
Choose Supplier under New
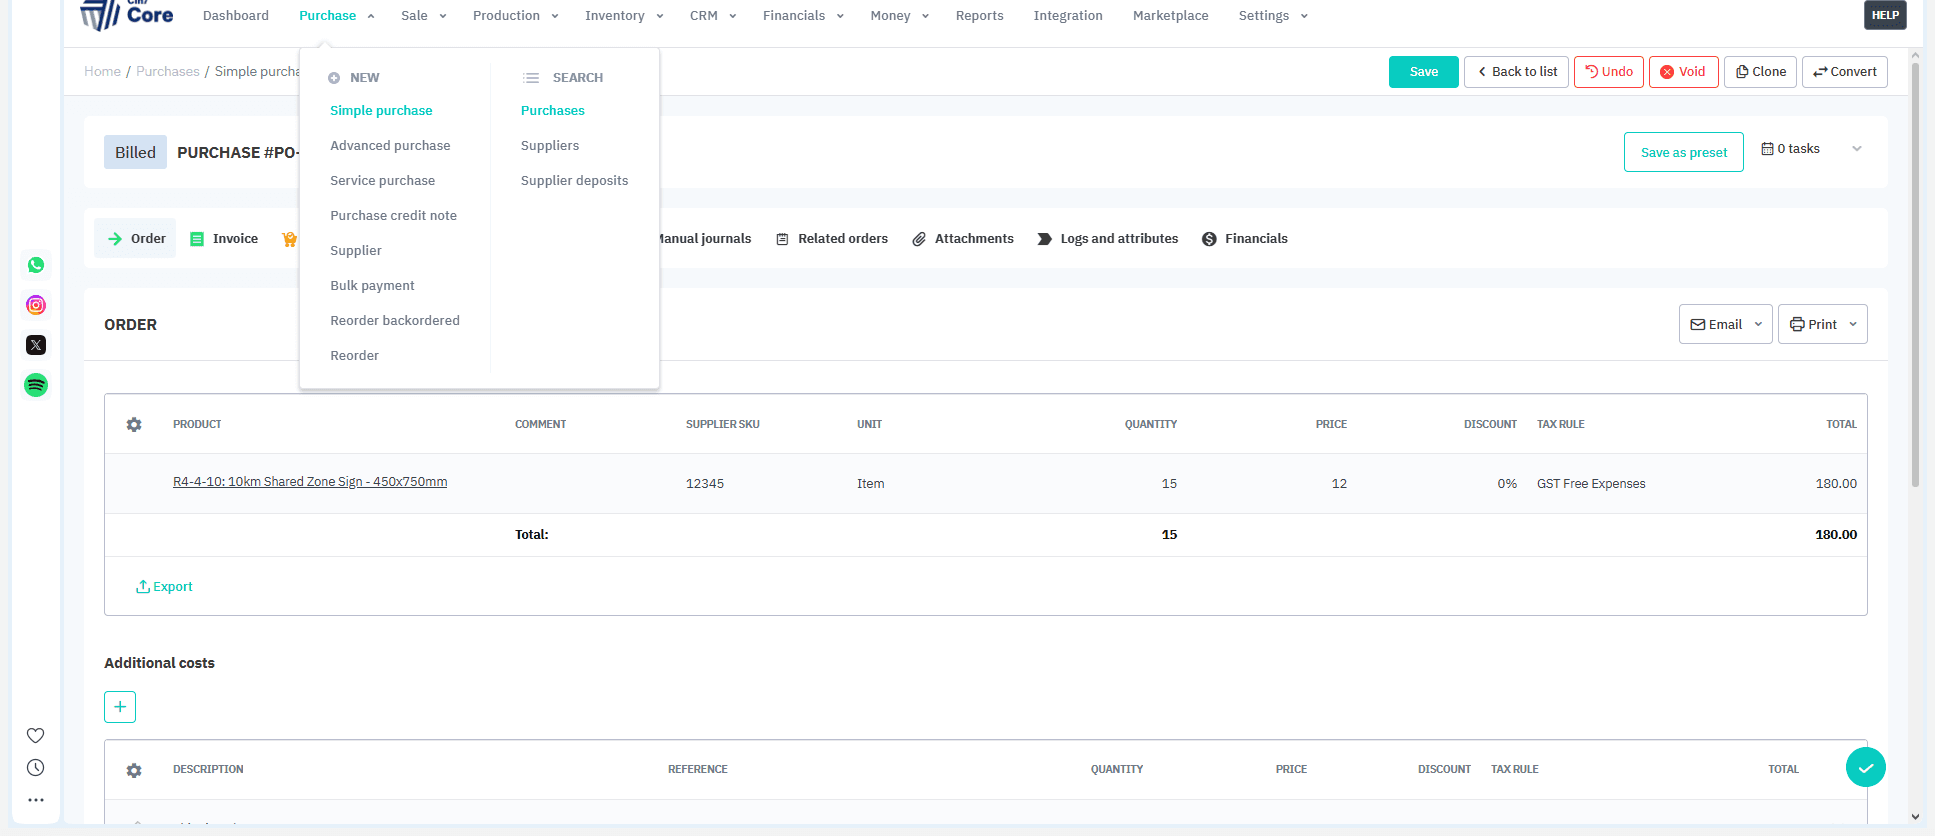tap(356, 251)
